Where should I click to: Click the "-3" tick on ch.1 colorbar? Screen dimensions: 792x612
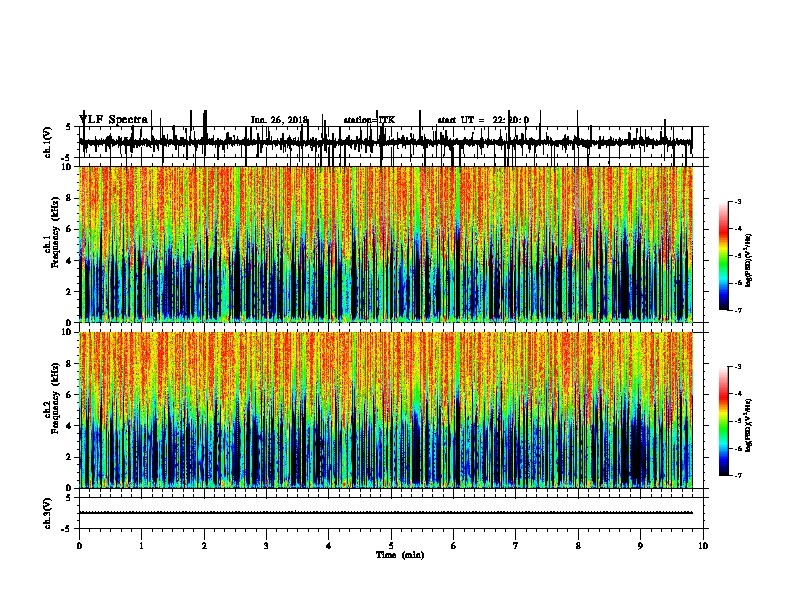click(x=737, y=201)
